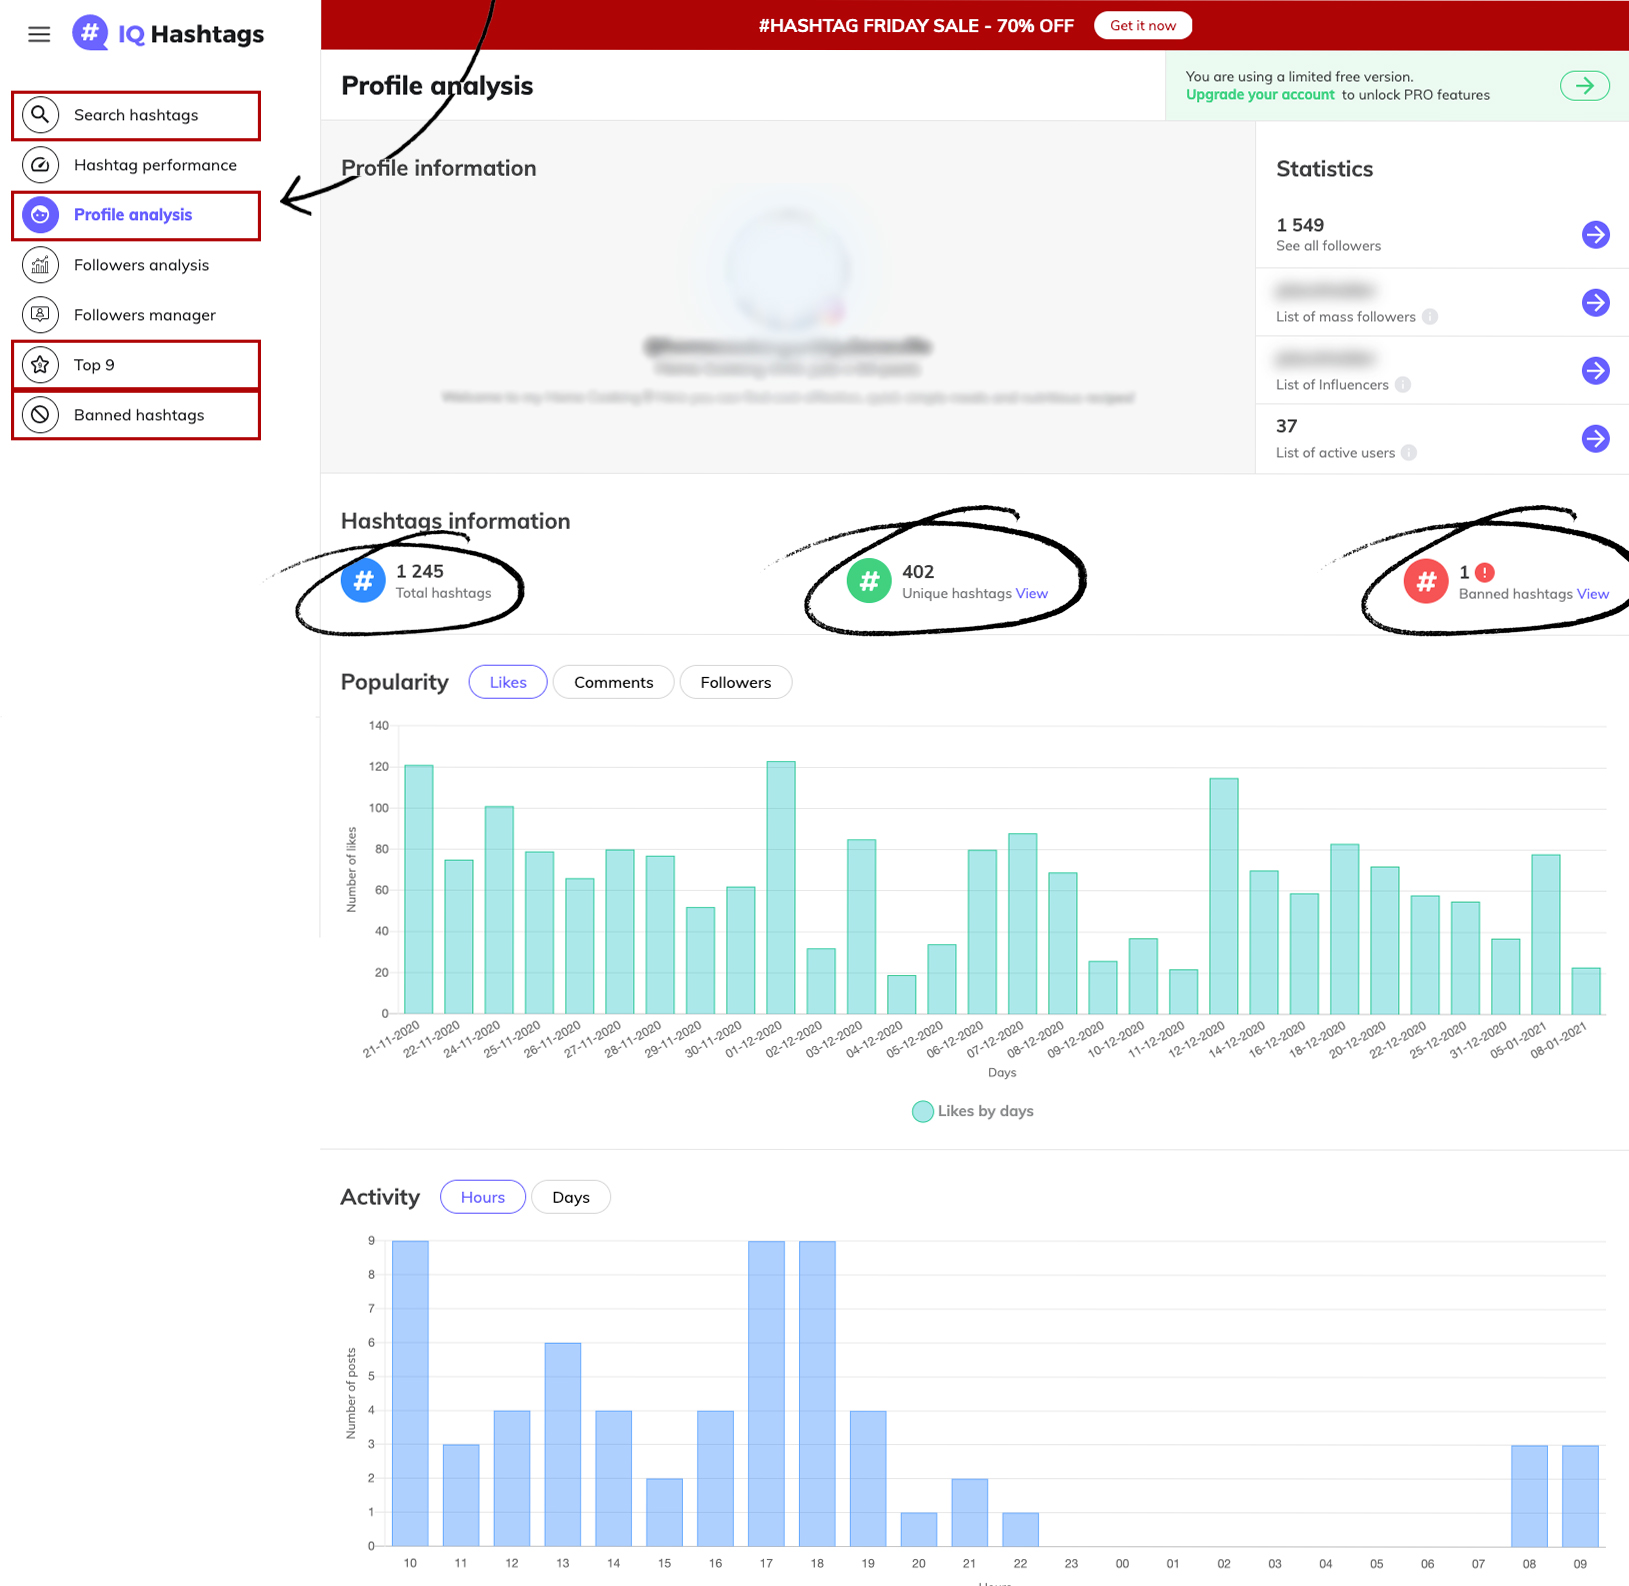This screenshot has width=1629, height=1586.
Task: Select the Hours activity tab
Action: coord(482,1197)
